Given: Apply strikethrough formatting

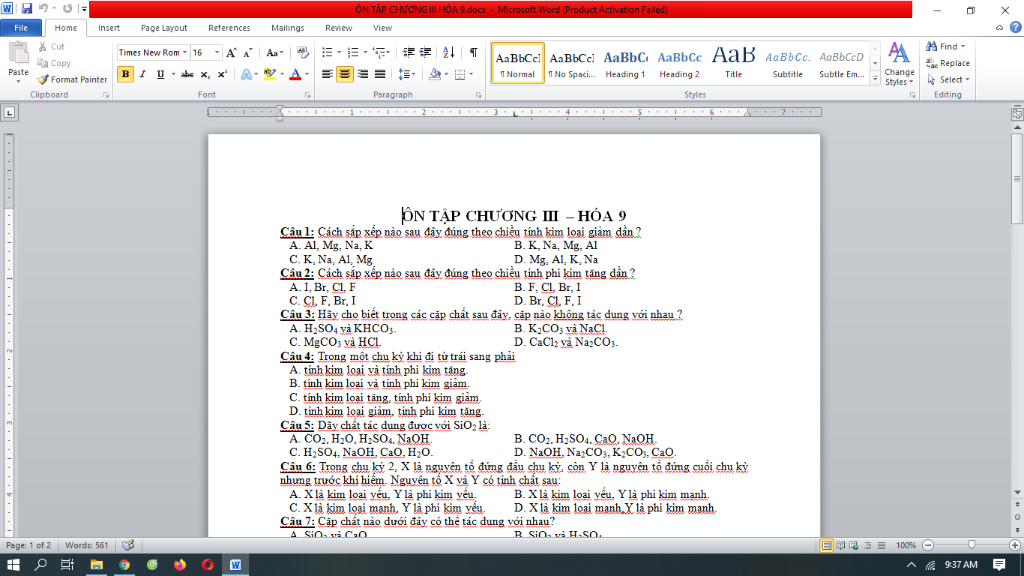Looking at the screenshot, I should 187,74.
